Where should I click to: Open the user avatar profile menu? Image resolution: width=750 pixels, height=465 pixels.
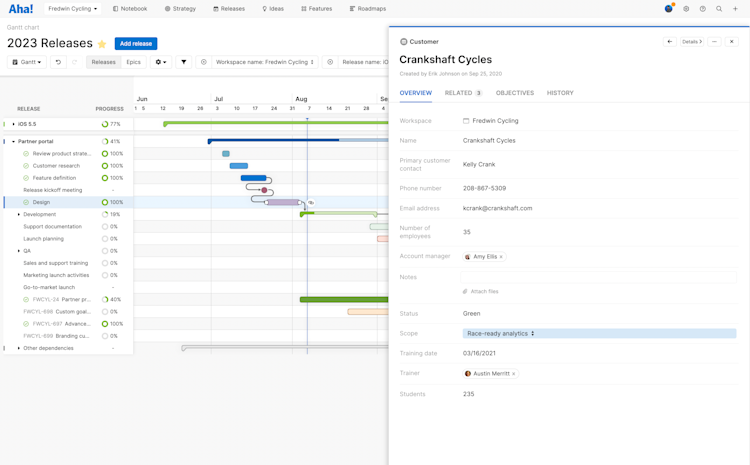pos(669,9)
